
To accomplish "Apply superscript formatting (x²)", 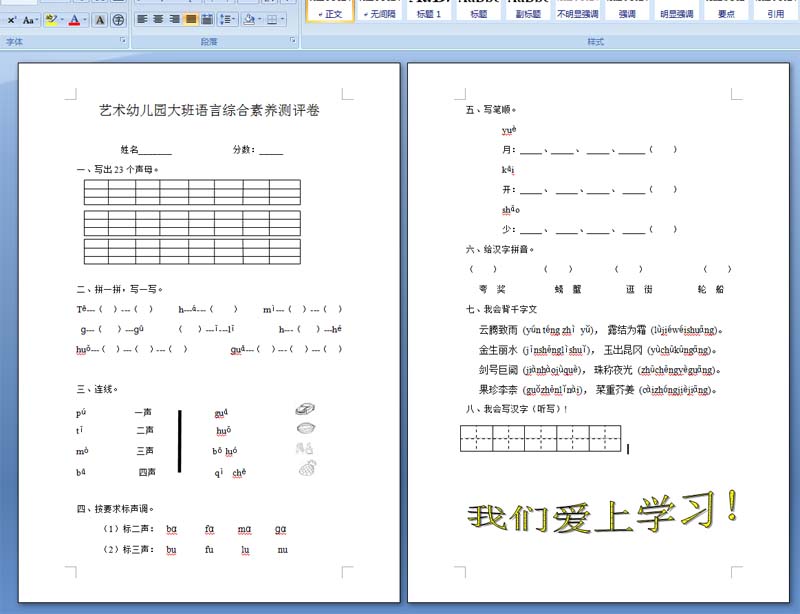I will pyautogui.click(x=11, y=20).
